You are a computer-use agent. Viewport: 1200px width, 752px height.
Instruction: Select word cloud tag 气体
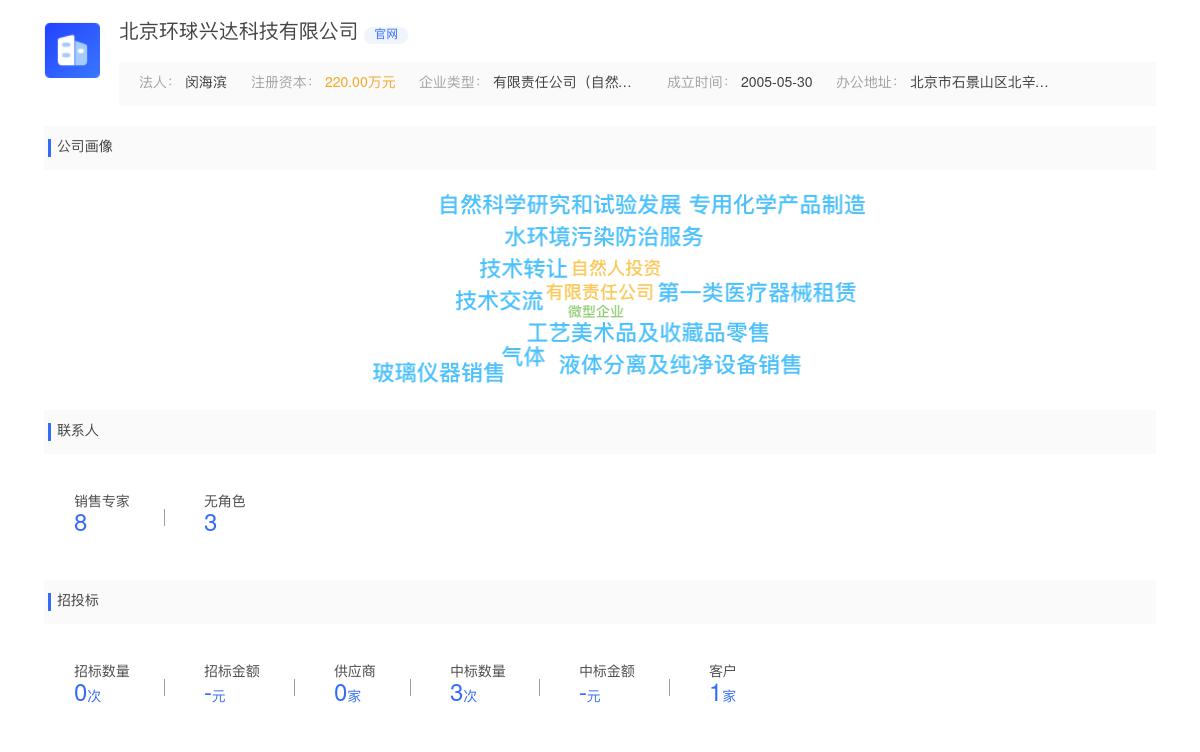click(x=523, y=357)
